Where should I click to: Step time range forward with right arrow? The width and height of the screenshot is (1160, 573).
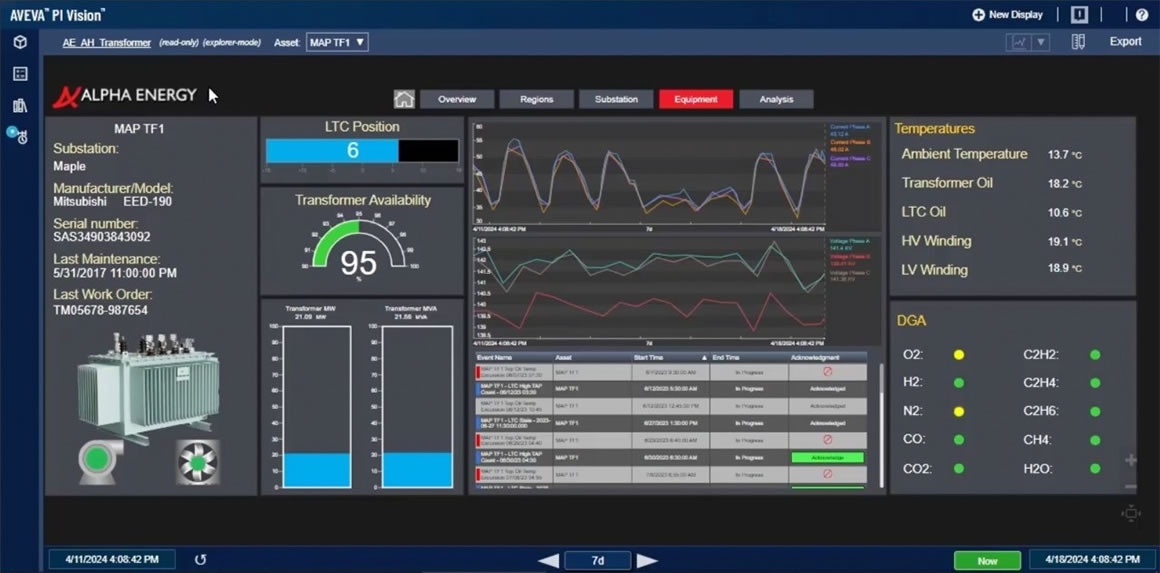pyautogui.click(x=647, y=560)
